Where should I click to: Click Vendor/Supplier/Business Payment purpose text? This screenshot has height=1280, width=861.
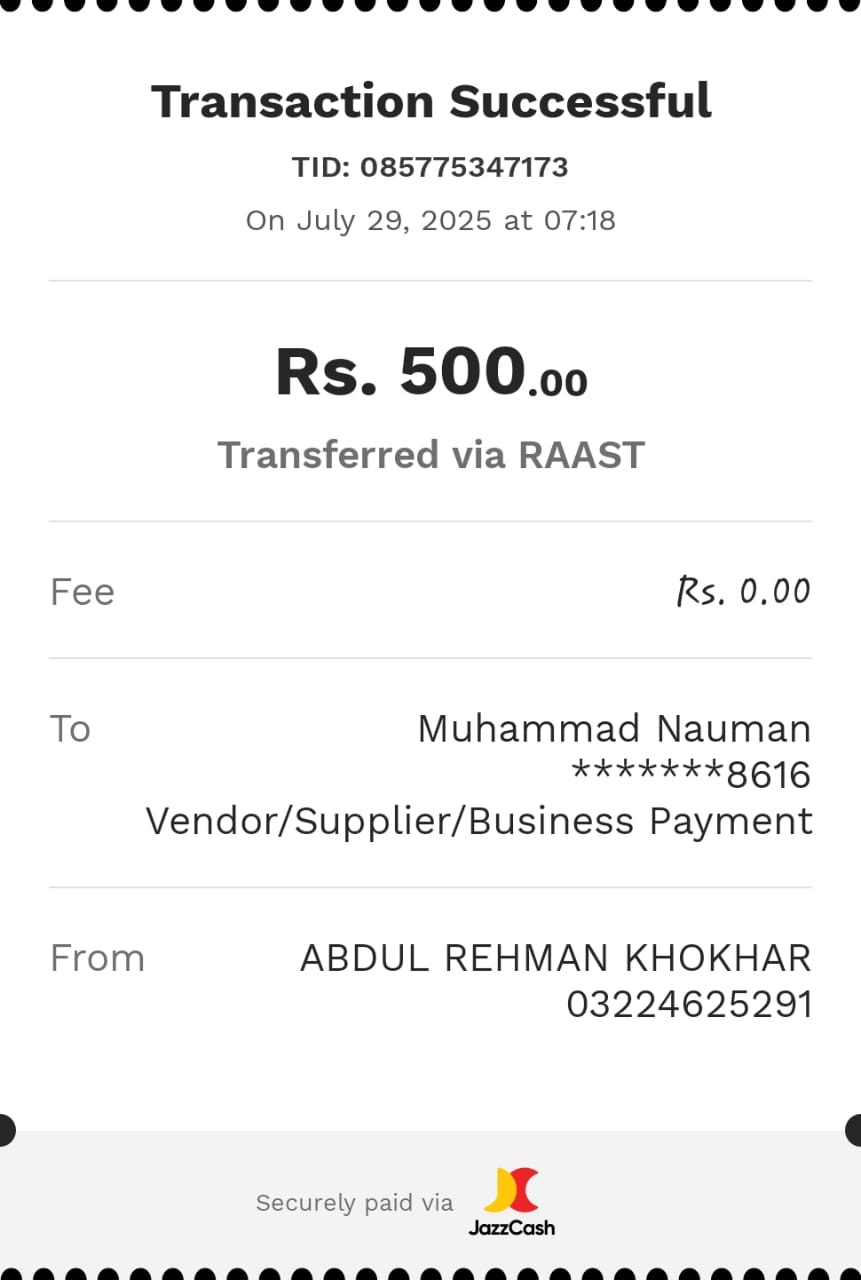pyautogui.click(x=479, y=822)
